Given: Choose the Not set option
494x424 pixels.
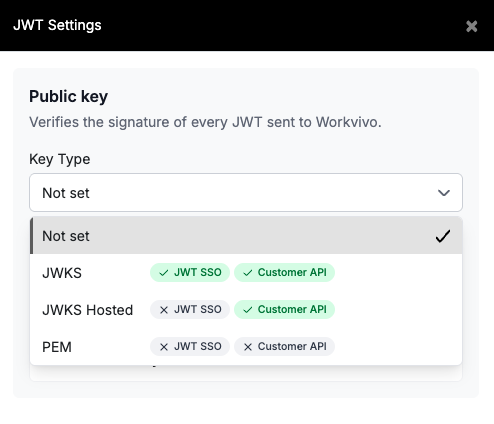Looking at the screenshot, I should [246, 236].
